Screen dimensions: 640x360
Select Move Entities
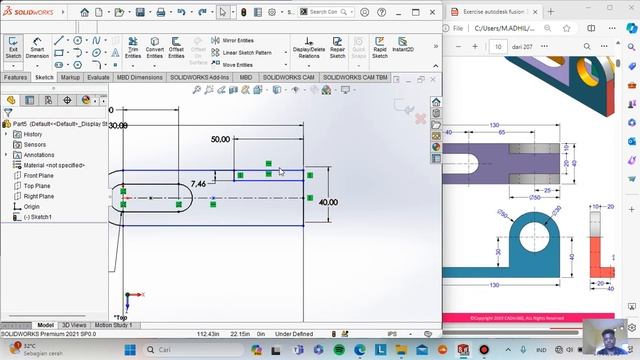[x=232, y=64]
